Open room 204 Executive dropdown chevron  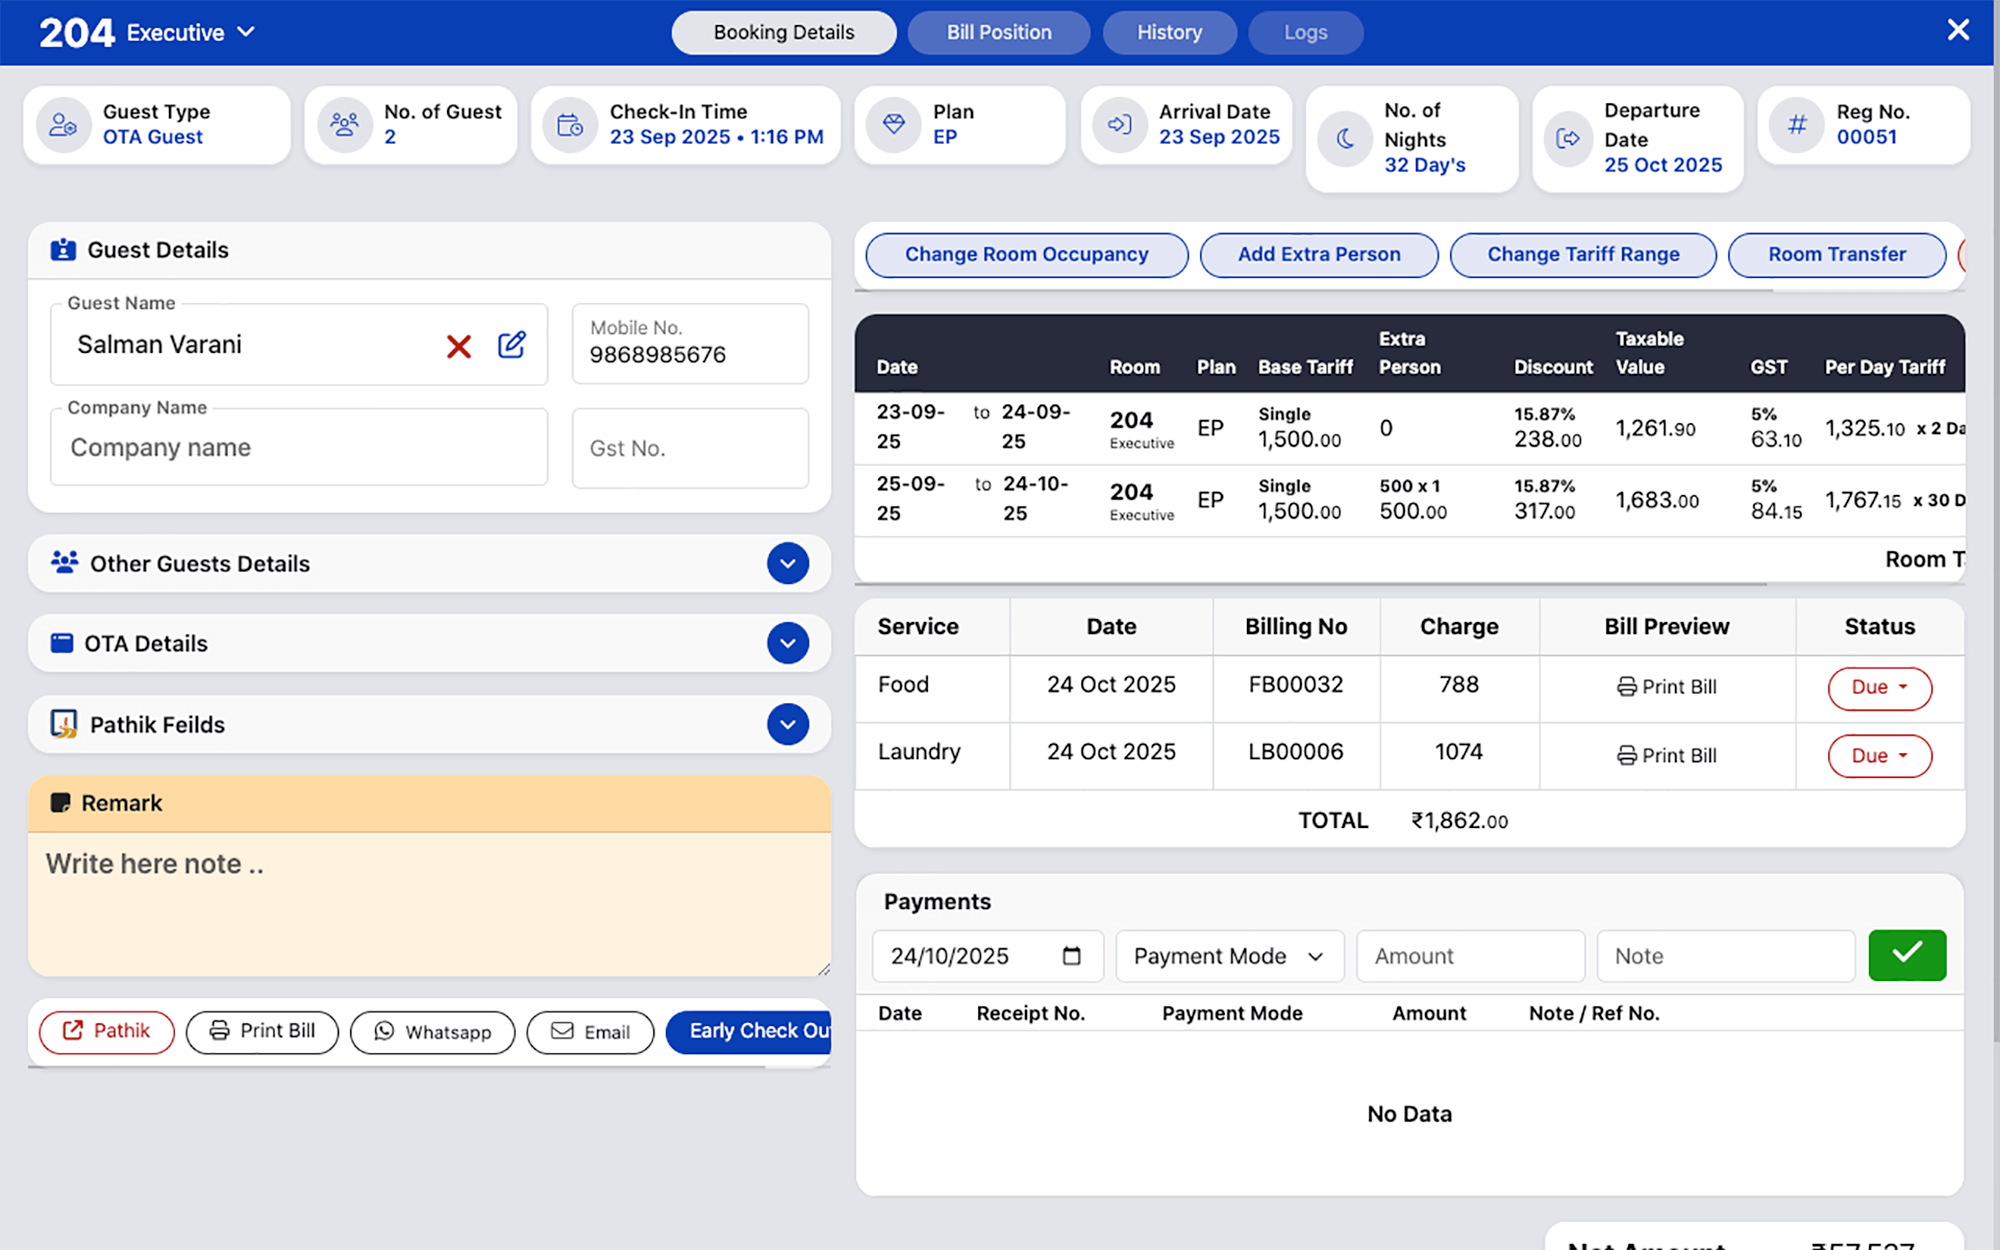[246, 32]
